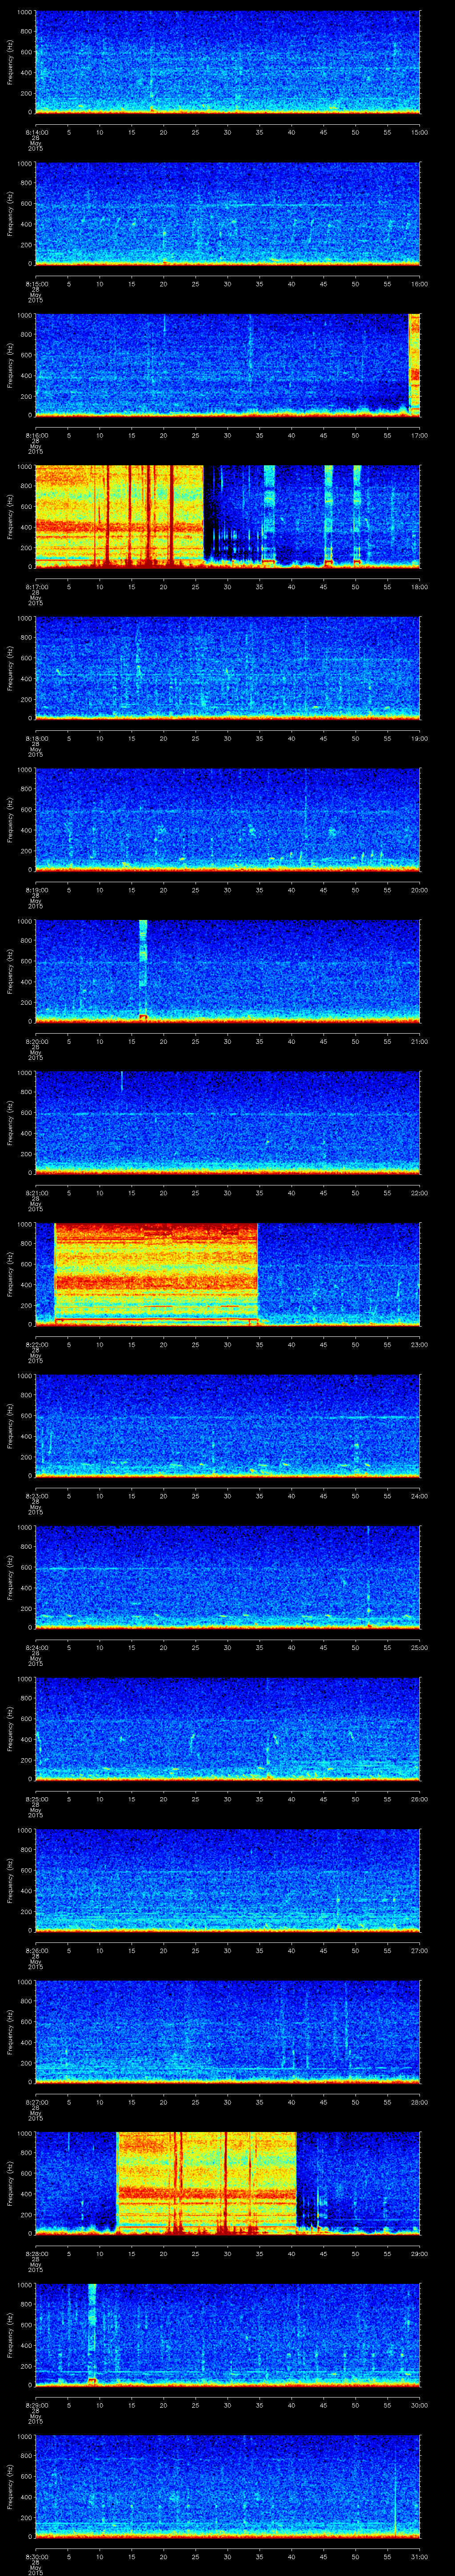Viewport: 455px width, 2576px height.
Task: Click the 8:19:00 start time label
Action: pyautogui.click(x=36, y=890)
